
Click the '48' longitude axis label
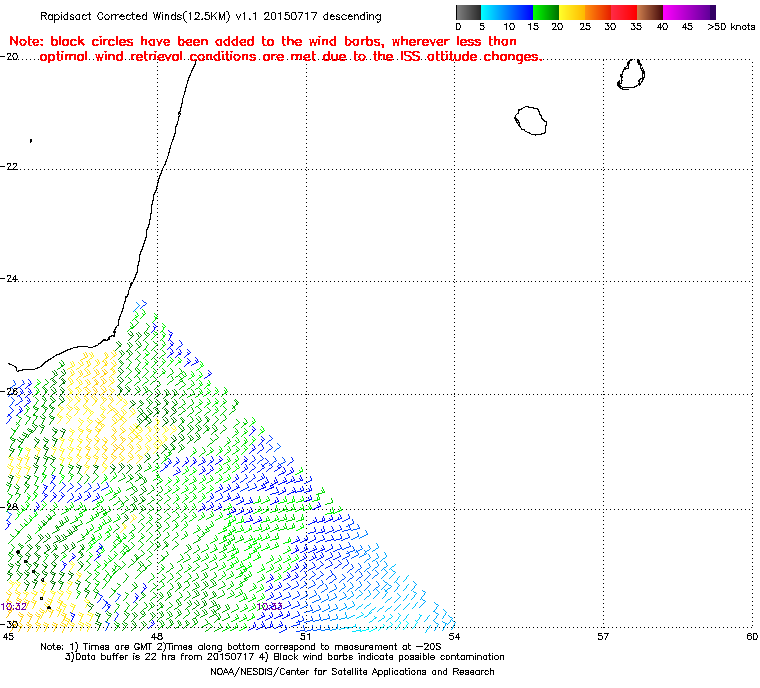click(x=156, y=636)
